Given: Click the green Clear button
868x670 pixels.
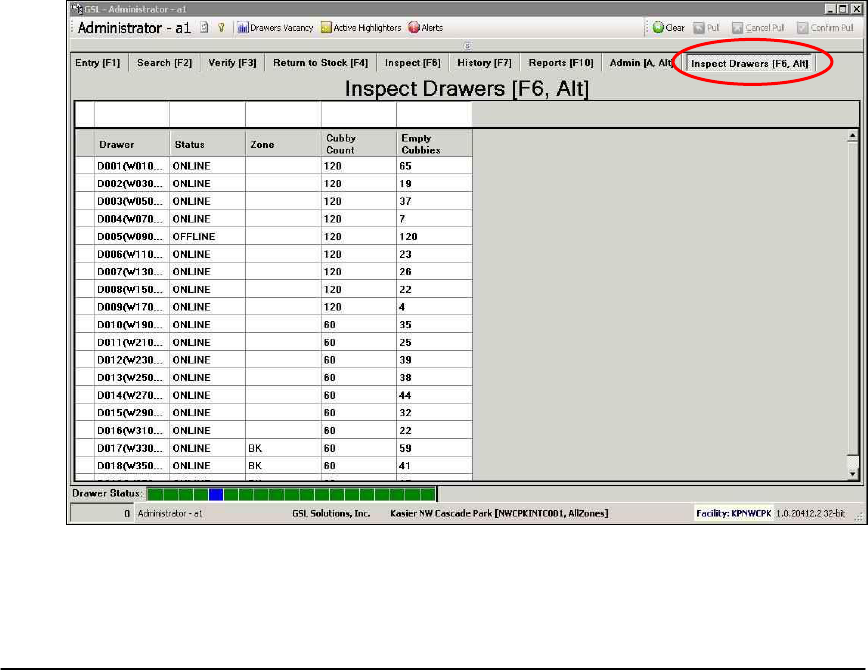Looking at the screenshot, I should click(668, 28).
